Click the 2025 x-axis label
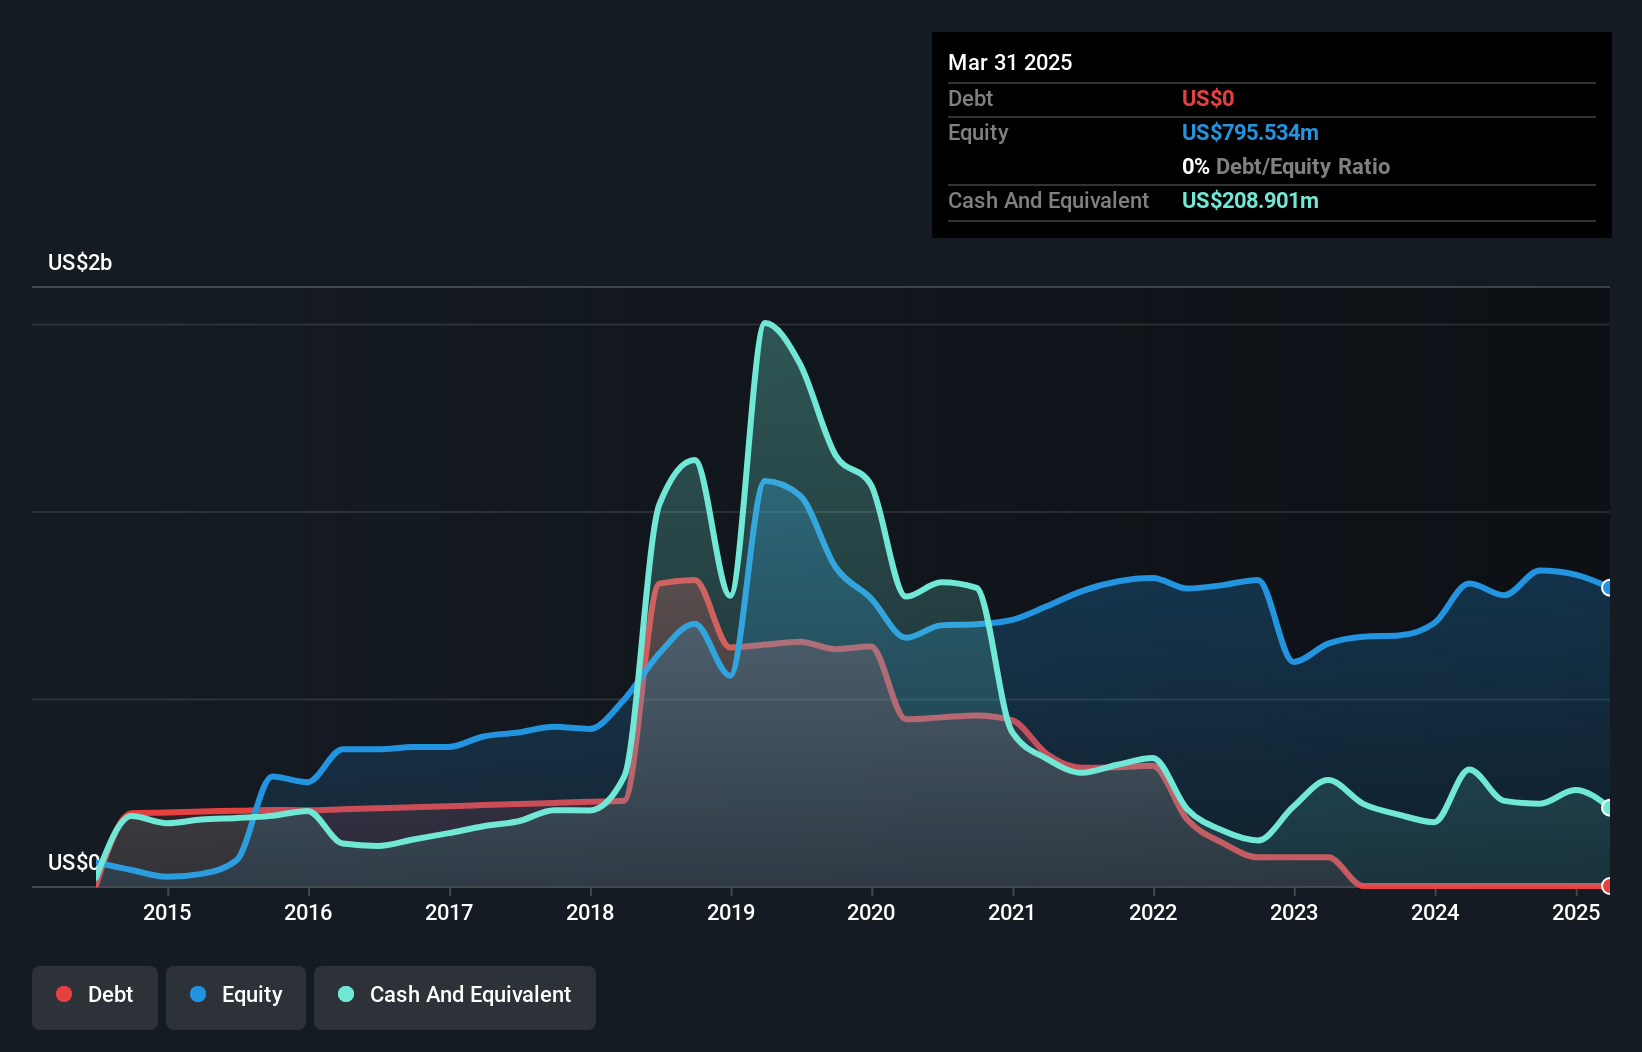Screen dimensions: 1642x1052 [x=1576, y=912]
